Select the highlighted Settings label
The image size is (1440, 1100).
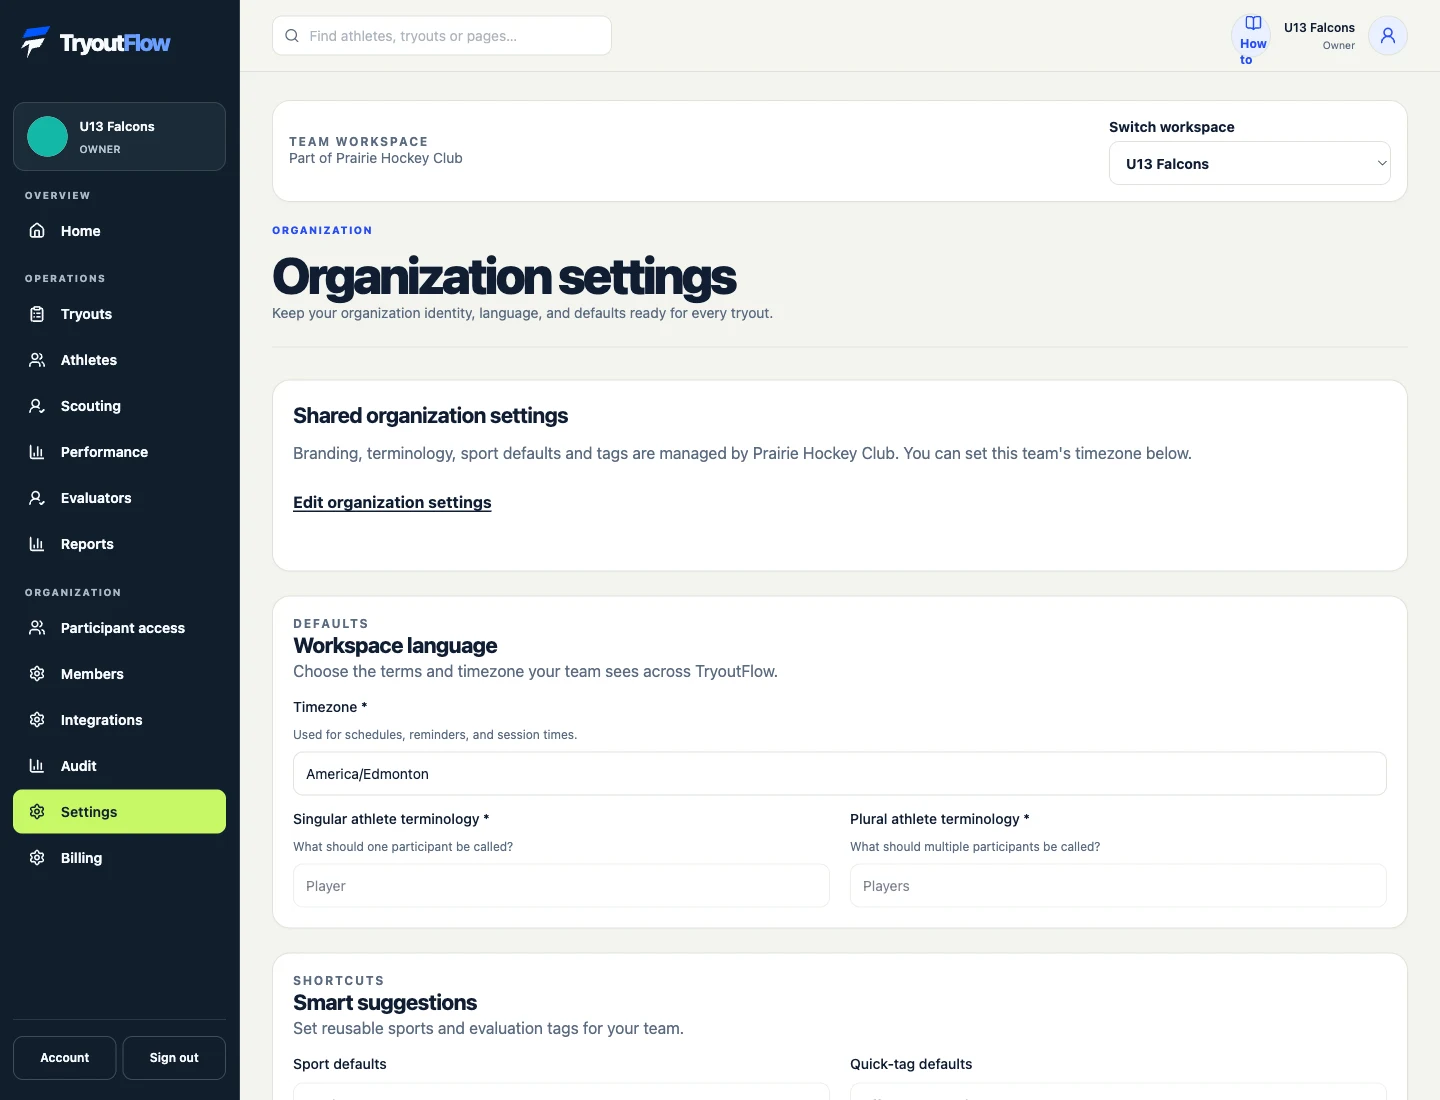(89, 812)
